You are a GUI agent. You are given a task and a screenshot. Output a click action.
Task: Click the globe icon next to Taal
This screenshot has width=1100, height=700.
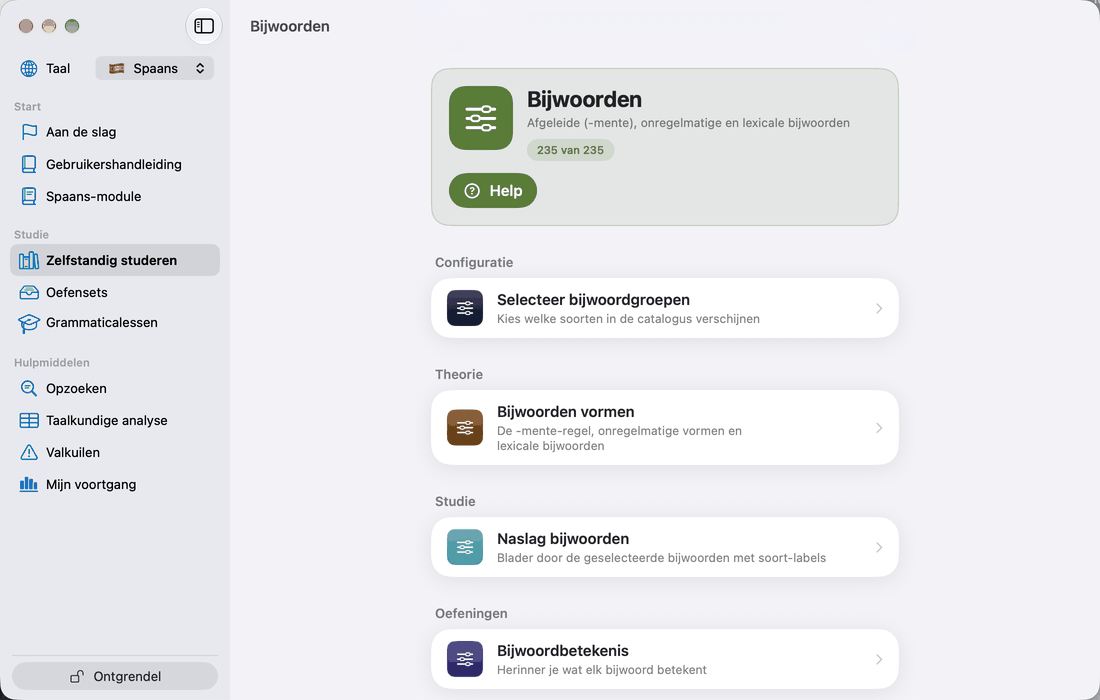(29, 68)
